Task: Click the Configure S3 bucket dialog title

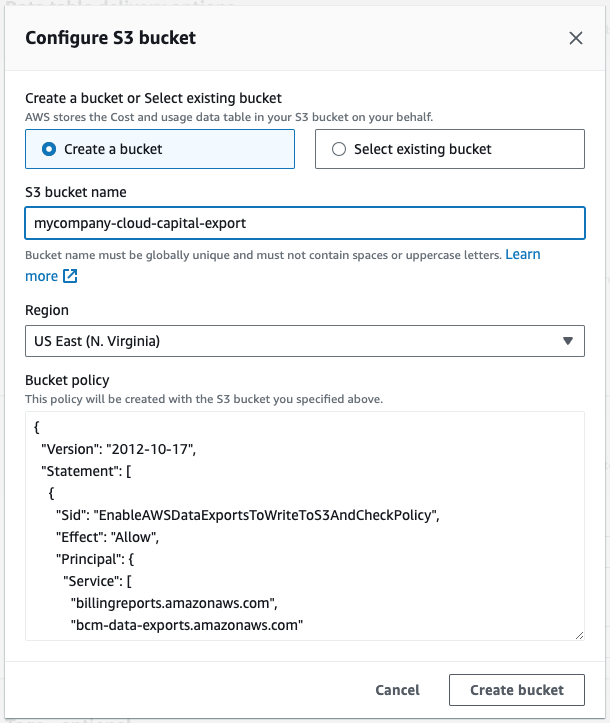Action: (110, 38)
